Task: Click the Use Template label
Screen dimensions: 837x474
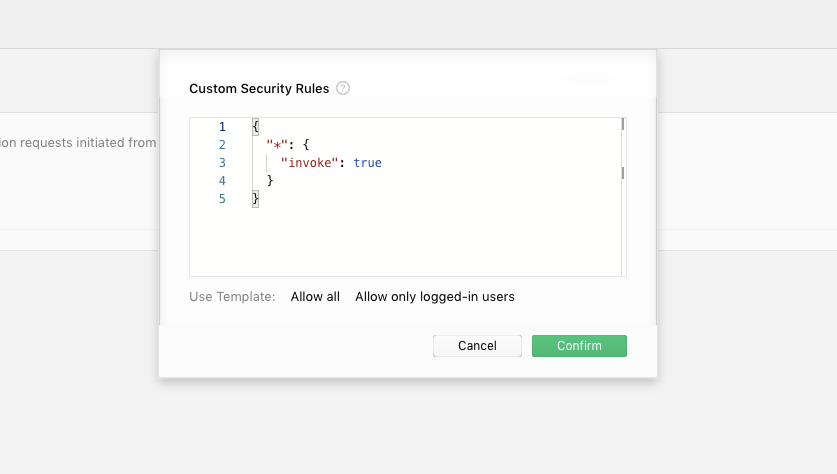Action: point(232,296)
